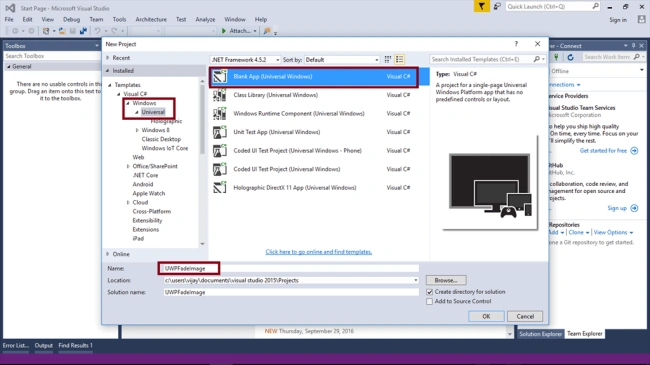The height and width of the screenshot is (365, 650).
Task: Click the Class Library template icon
Action: [x=220, y=95]
